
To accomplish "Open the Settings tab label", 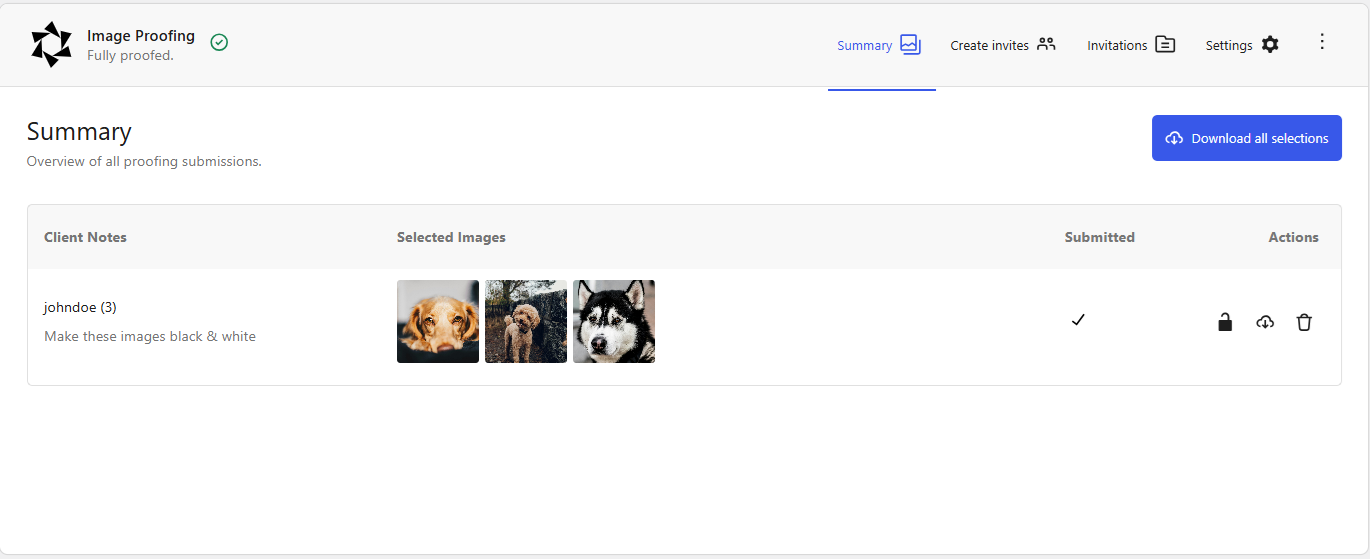I will click(1229, 45).
